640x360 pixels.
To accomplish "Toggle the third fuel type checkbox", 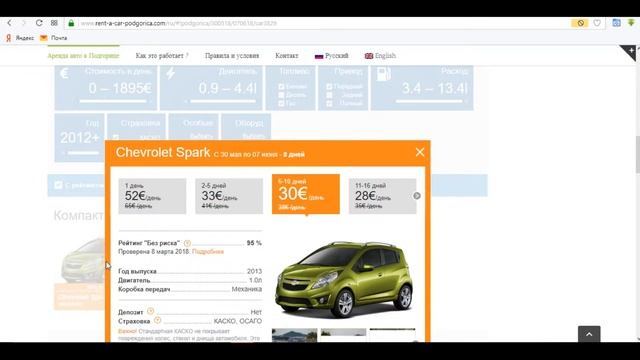I will pos(281,104).
